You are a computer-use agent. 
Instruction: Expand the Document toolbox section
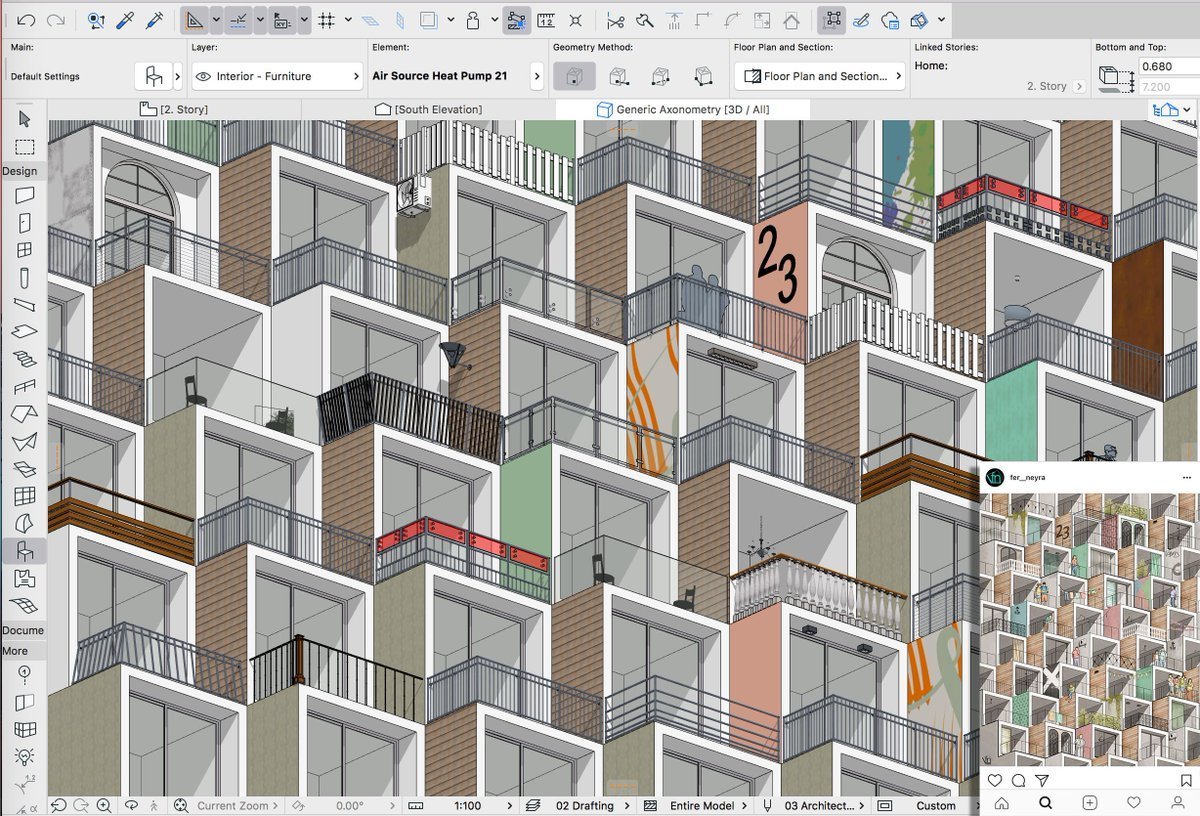click(x=22, y=630)
